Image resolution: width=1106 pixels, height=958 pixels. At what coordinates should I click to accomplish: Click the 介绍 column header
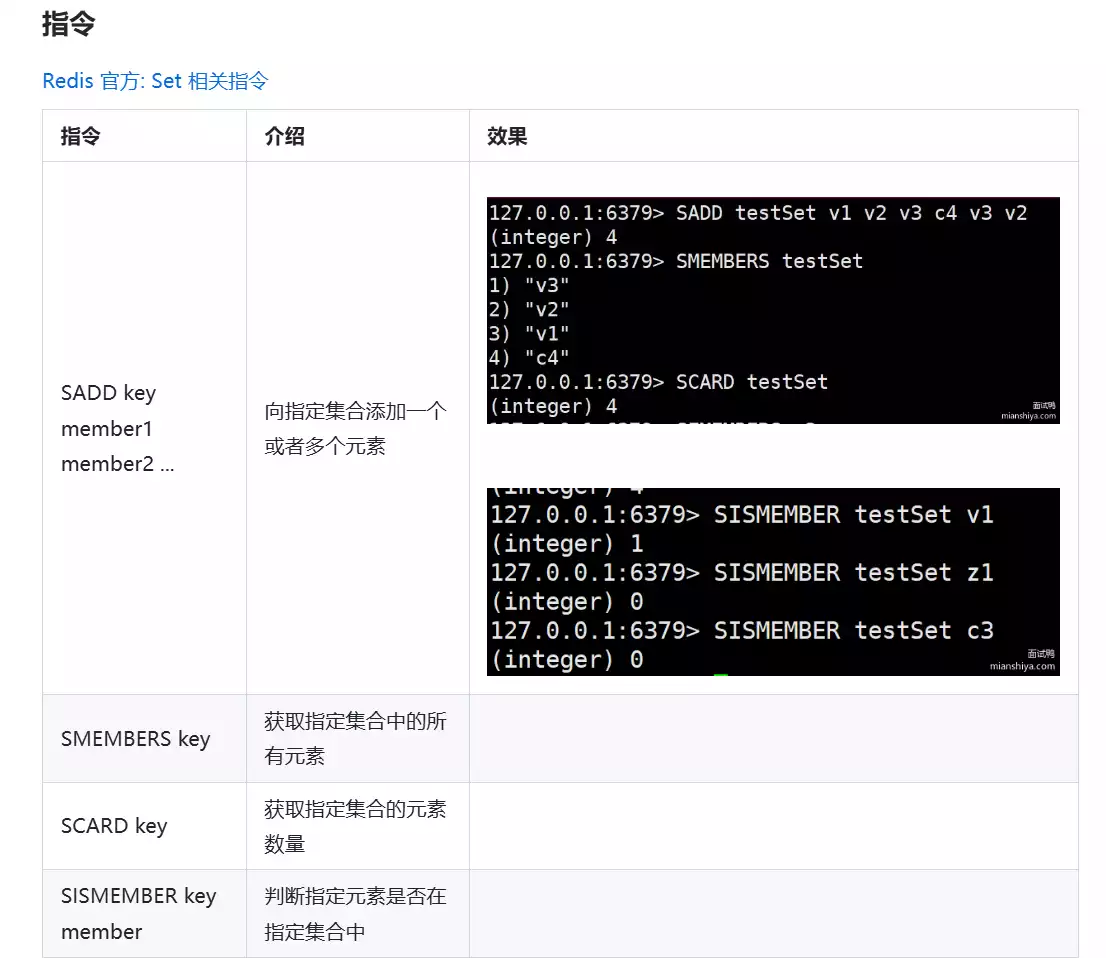284,136
